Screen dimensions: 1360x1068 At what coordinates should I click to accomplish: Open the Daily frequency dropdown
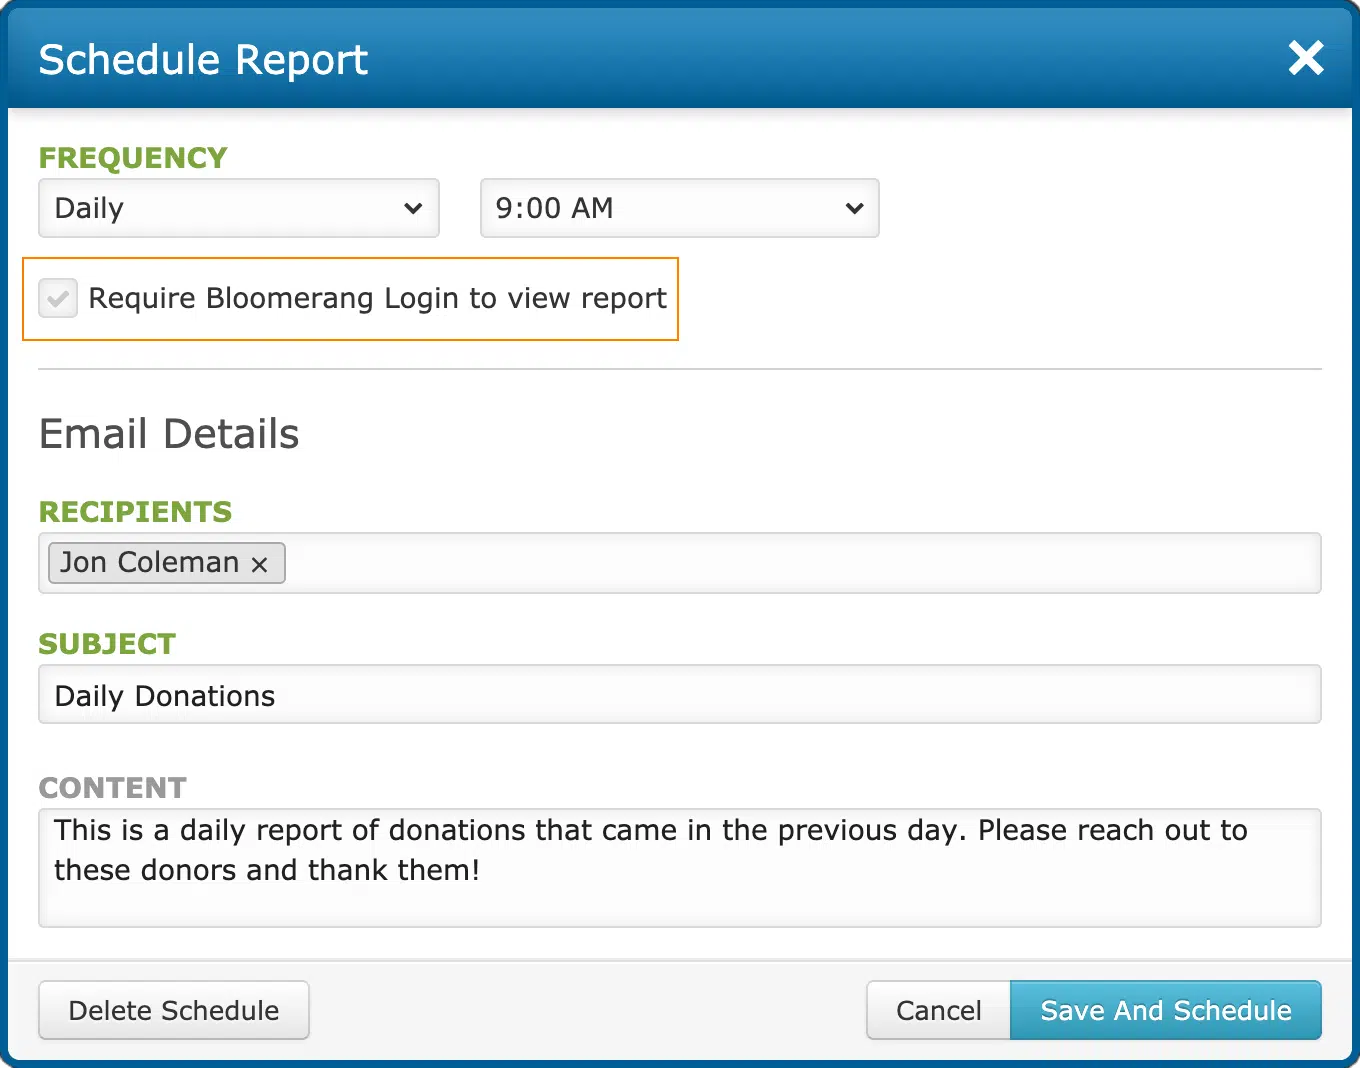pyautogui.click(x=238, y=208)
